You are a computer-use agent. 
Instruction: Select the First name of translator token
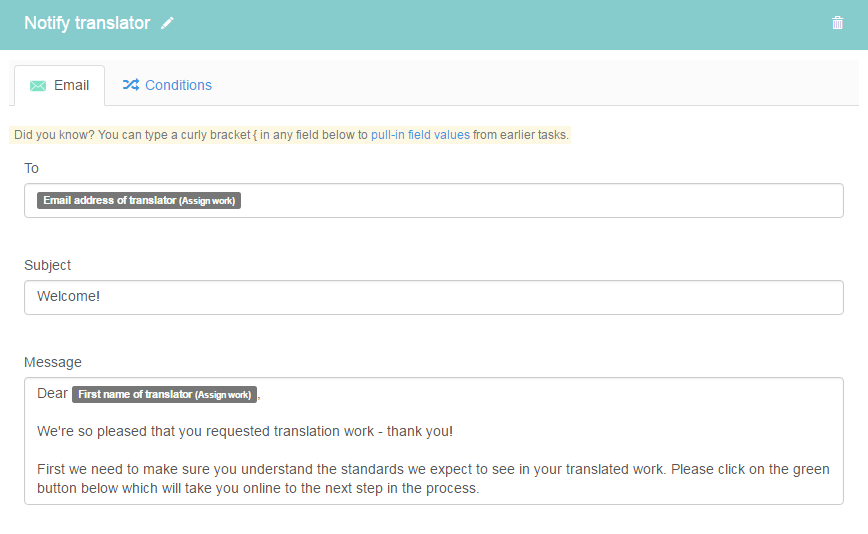[x=164, y=395]
